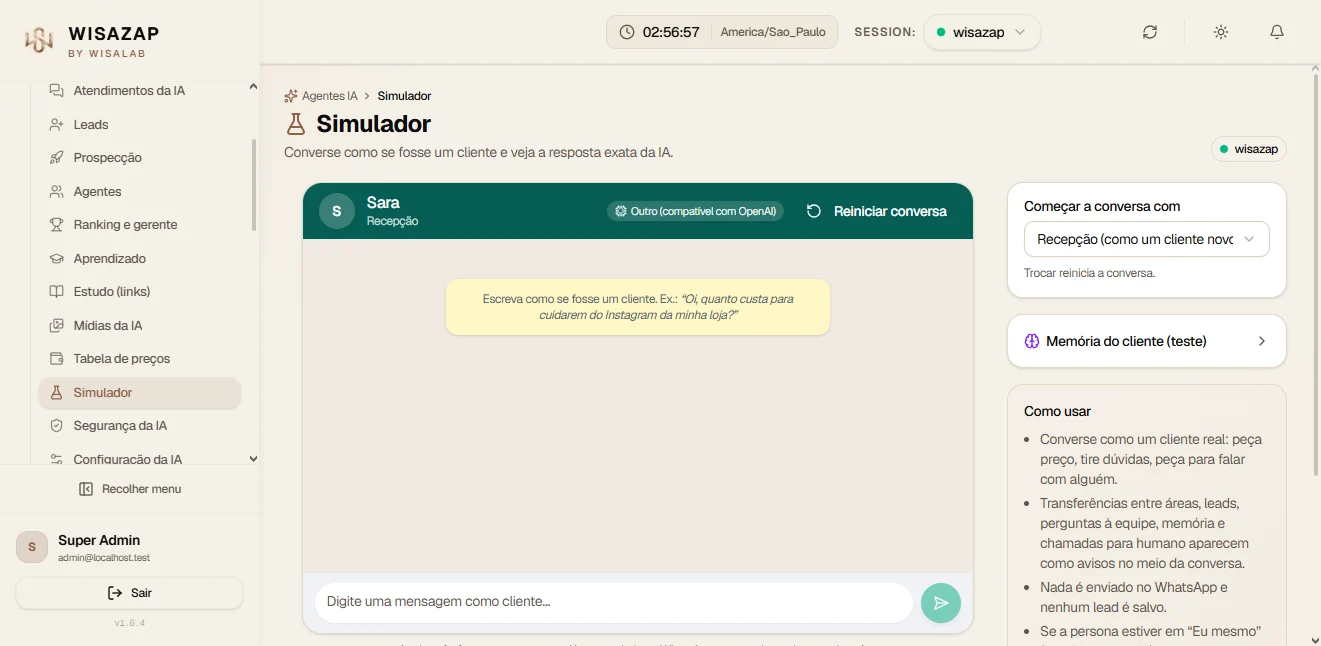Image resolution: width=1321 pixels, height=646 pixels.
Task: Click the Simulador flask icon in sidebar
Action: point(57,393)
